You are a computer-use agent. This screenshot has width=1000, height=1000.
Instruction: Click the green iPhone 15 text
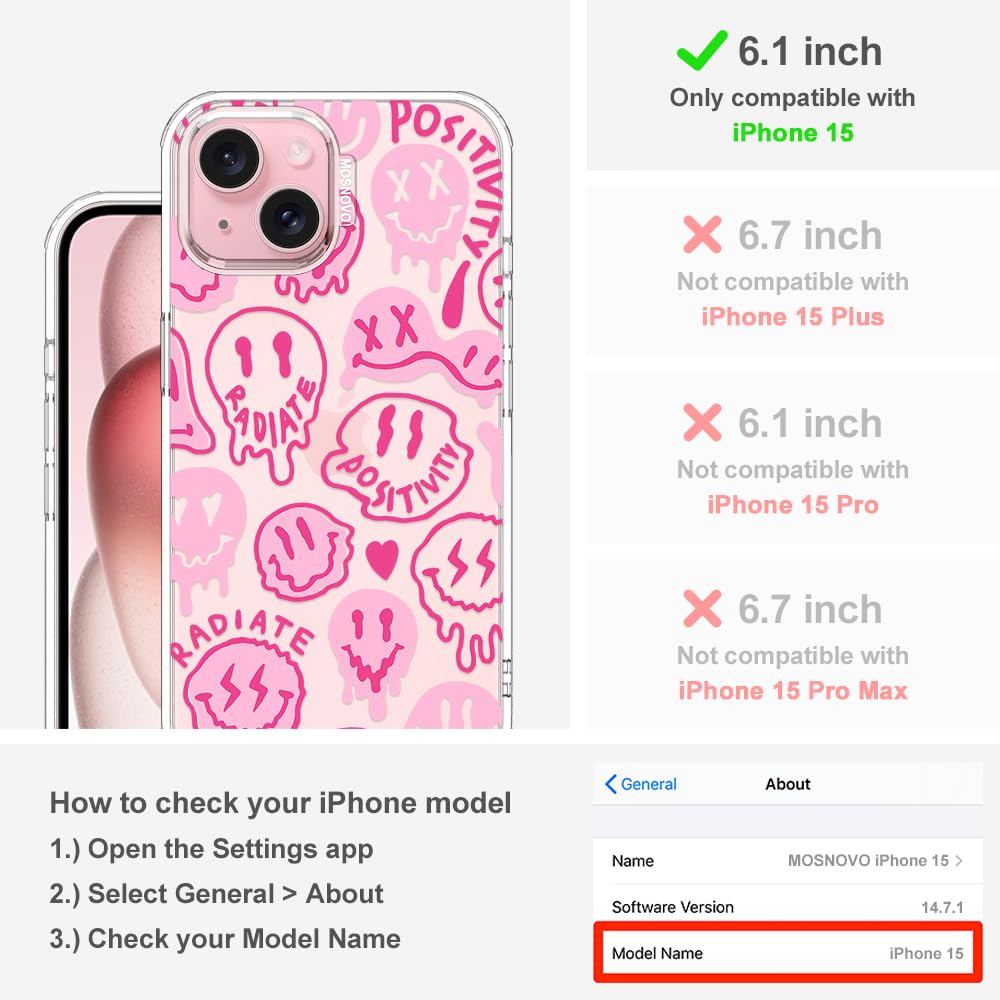click(x=793, y=133)
